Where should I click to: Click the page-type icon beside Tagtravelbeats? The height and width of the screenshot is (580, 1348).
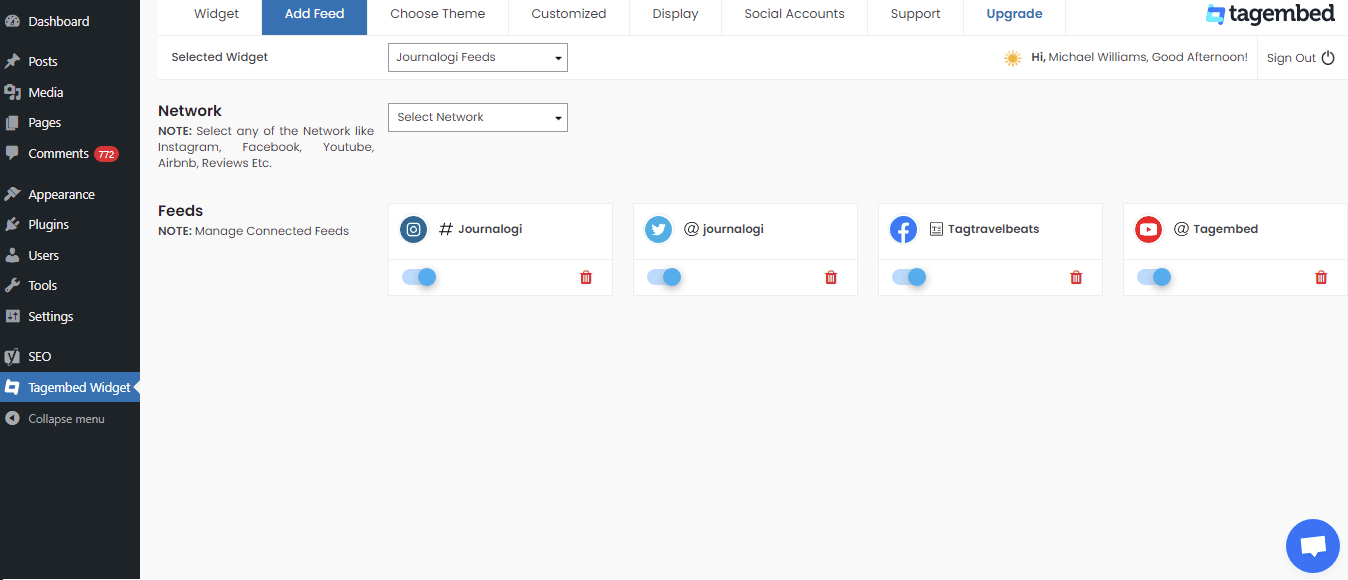pos(936,229)
